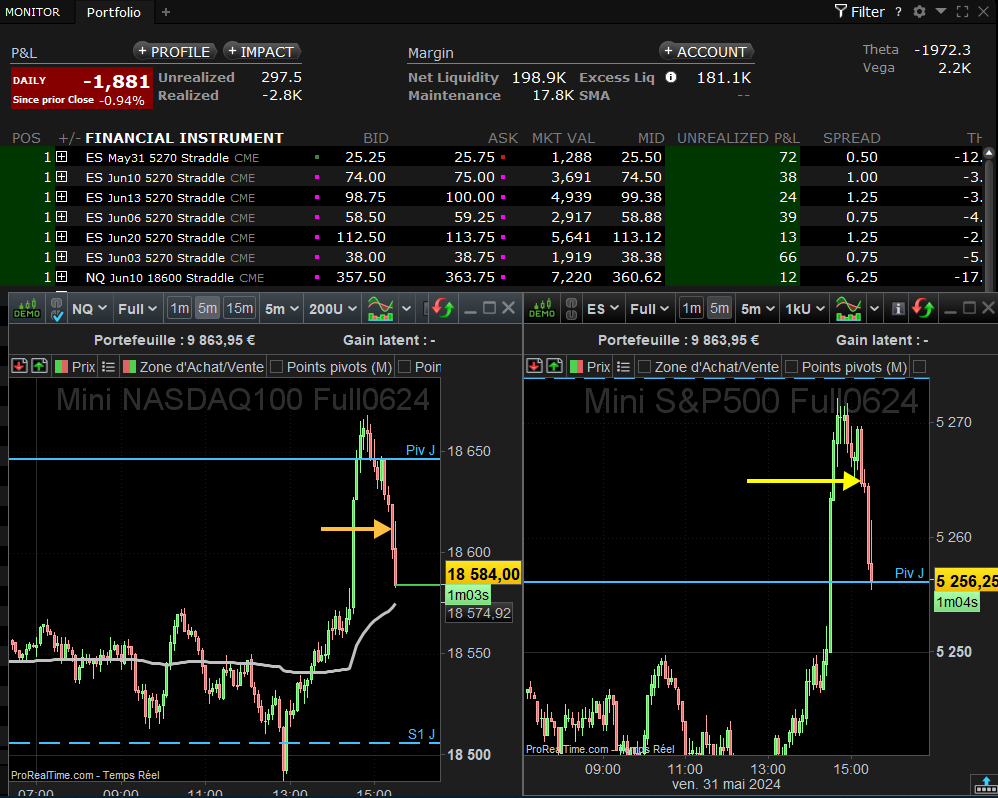Click the DEMO candlestick icon in ES chart
This screenshot has width=998, height=798.
pyautogui.click(x=542, y=309)
